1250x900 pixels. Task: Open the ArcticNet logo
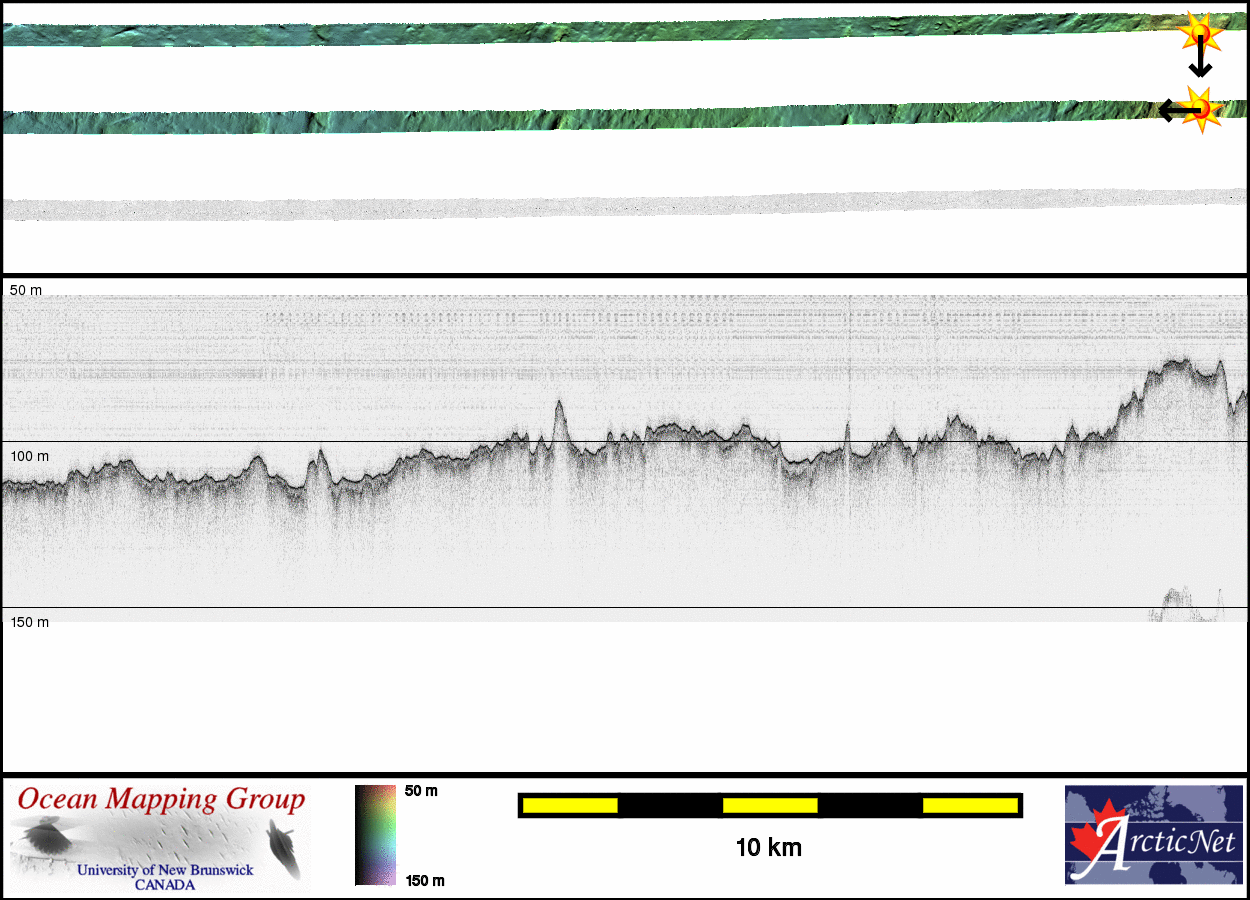[x=1153, y=834]
